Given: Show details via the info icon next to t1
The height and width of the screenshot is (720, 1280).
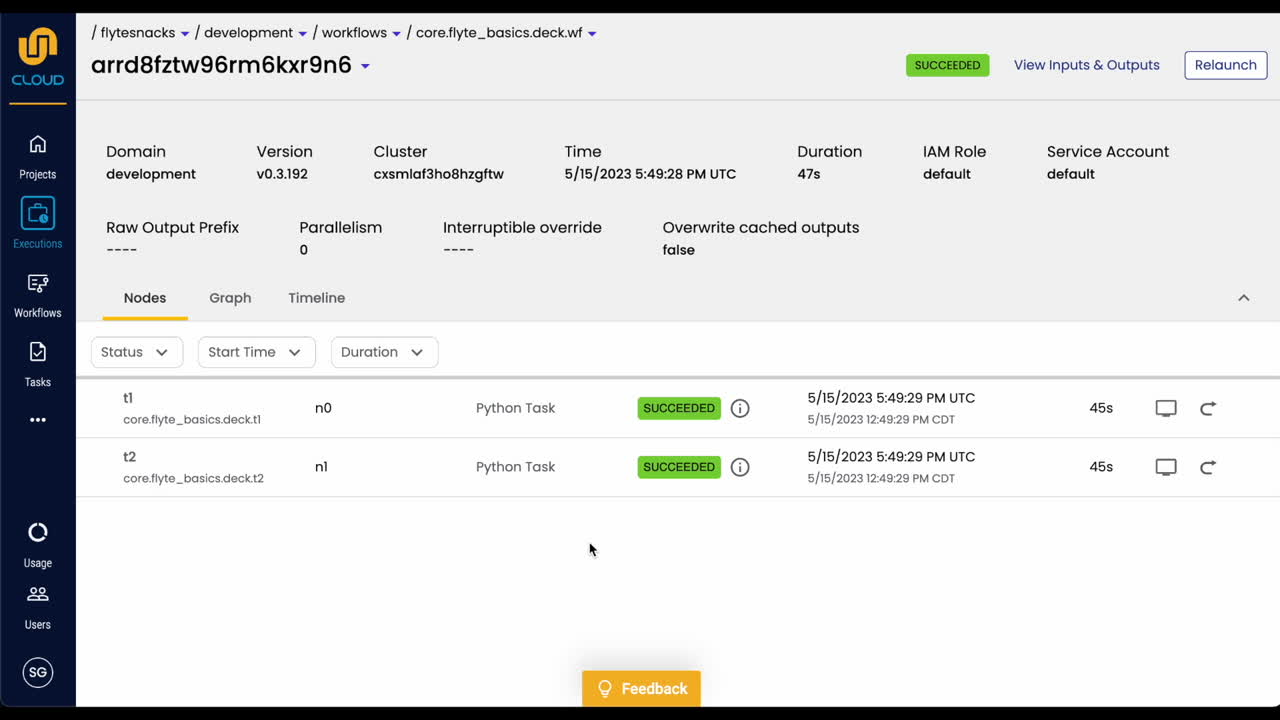Looking at the screenshot, I should pos(740,408).
